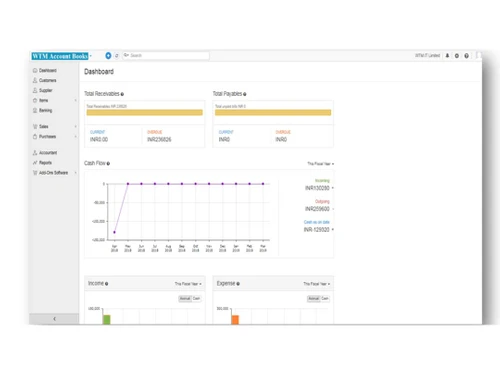Click Cash Flow info icon

tap(108, 164)
